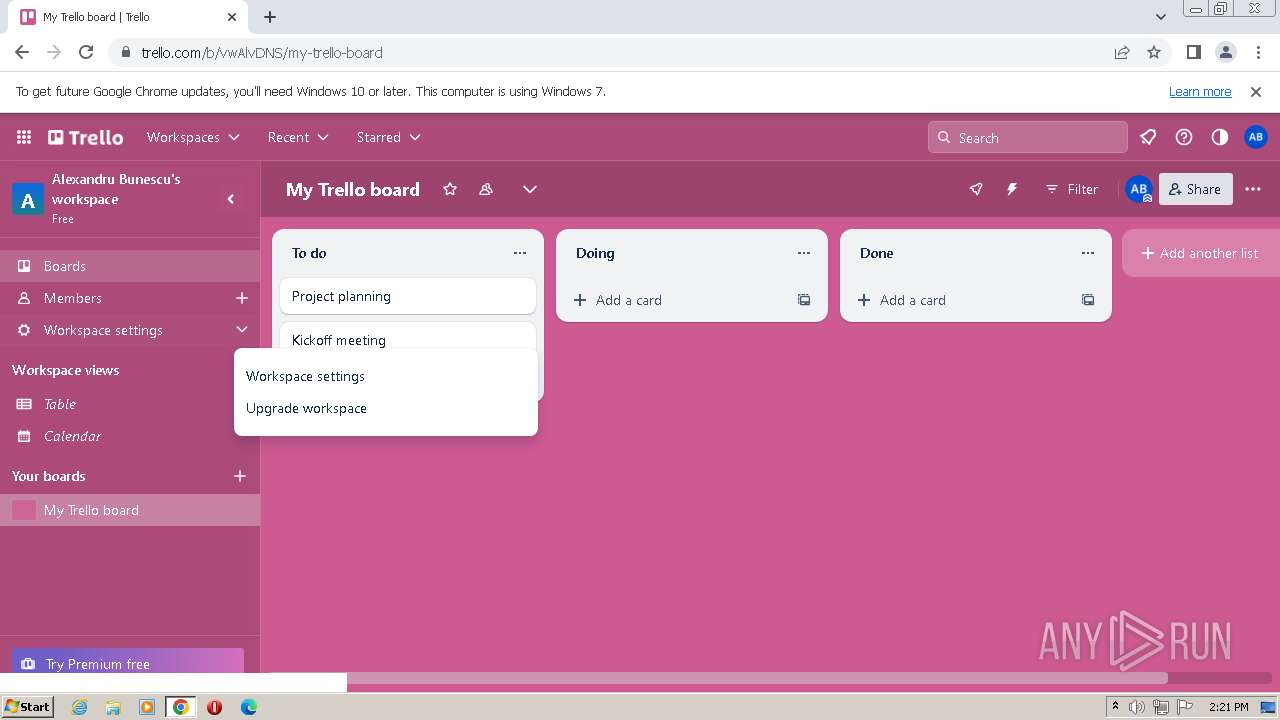Click the horizontal board scrollbar
1280x720 pixels.
coord(757,679)
